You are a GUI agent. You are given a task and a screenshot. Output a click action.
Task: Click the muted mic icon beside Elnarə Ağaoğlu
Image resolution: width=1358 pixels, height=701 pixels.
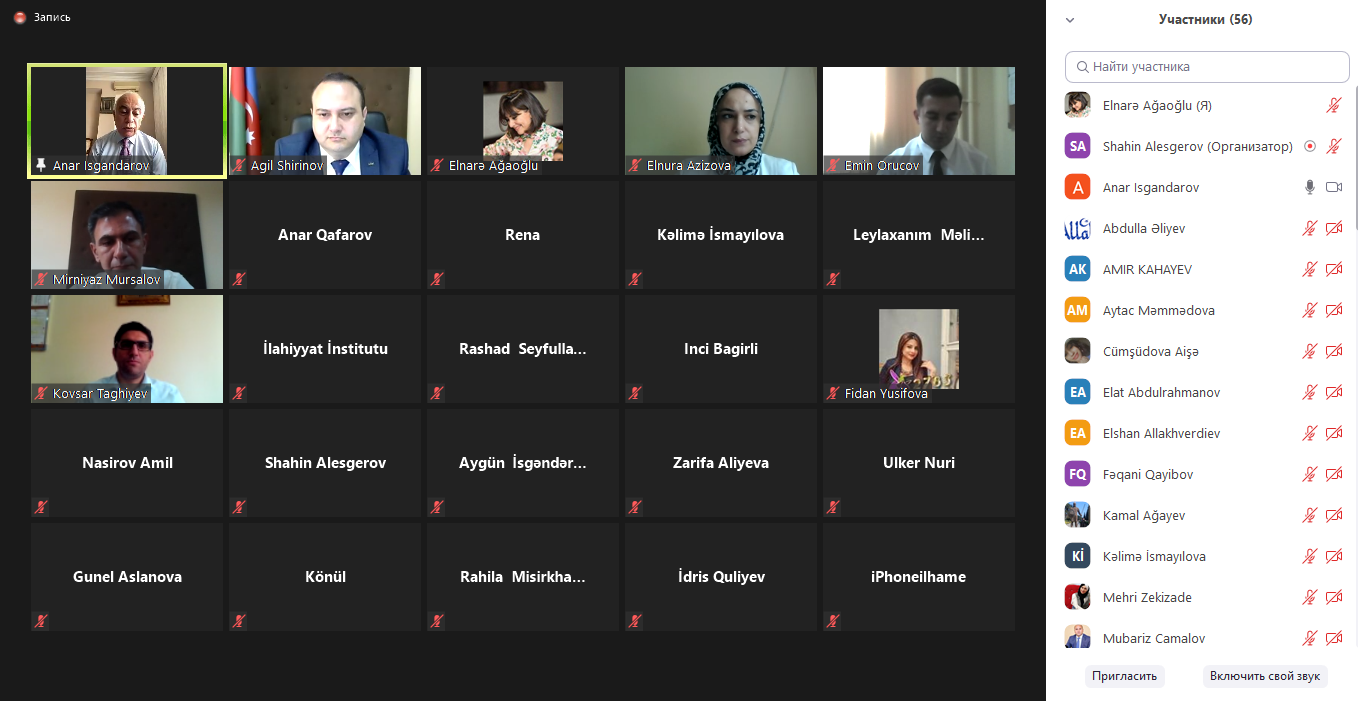[x=1334, y=105]
